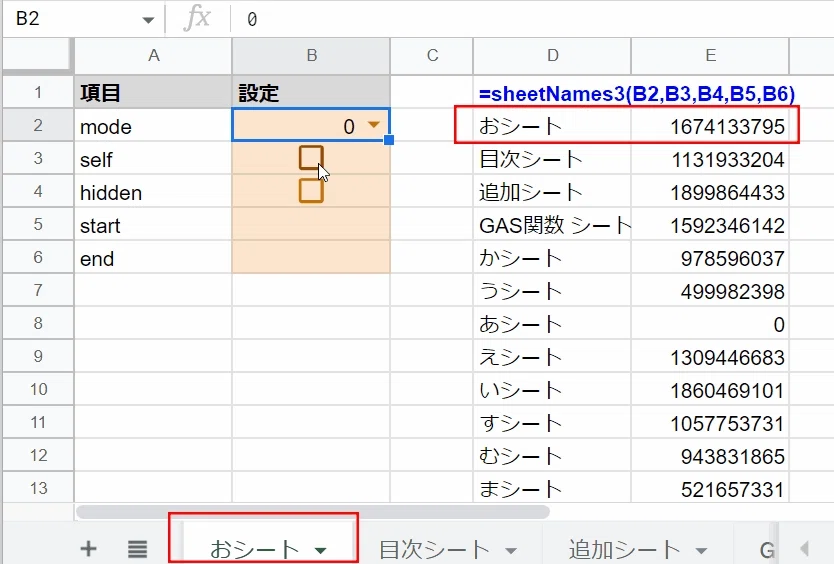Image resolution: width=834 pixels, height=564 pixels.
Task: Select the cell labeled self
Action: pos(153,159)
